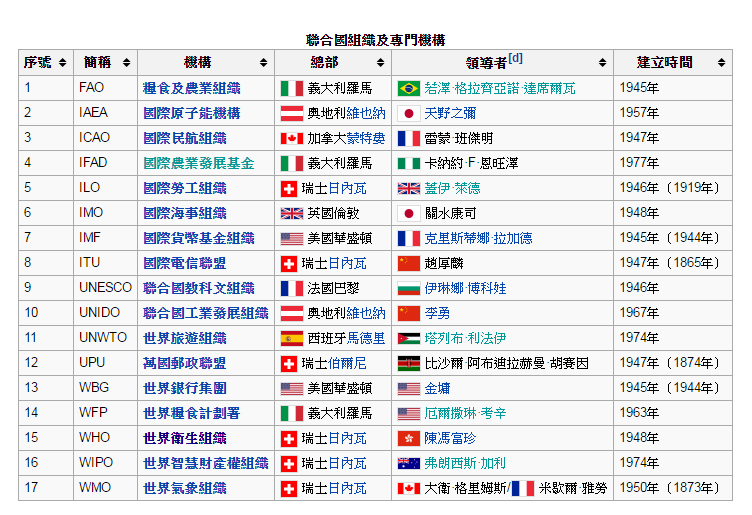Viewport: 752px width, 515px height.
Task: Click the Kenya flag in the UPU row
Action: [408, 363]
